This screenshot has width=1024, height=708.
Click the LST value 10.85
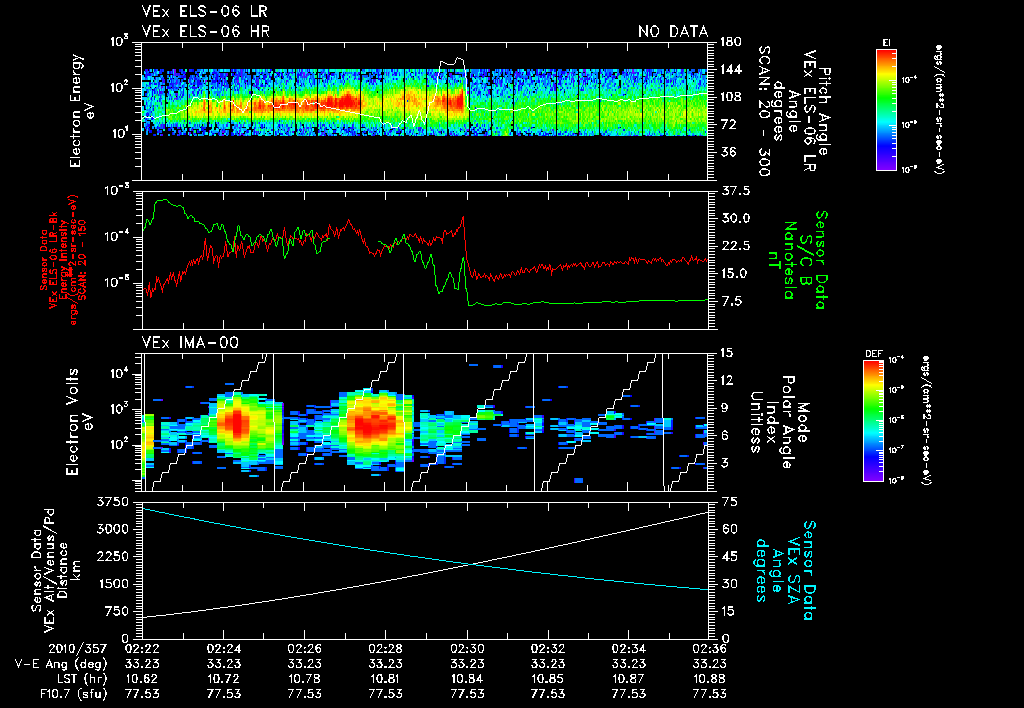coord(547,679)
